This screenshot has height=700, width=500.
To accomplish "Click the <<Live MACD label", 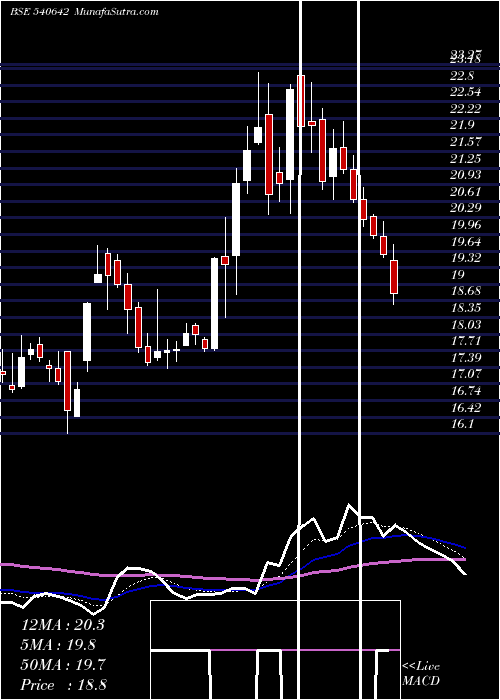I will tap(421, 674).
